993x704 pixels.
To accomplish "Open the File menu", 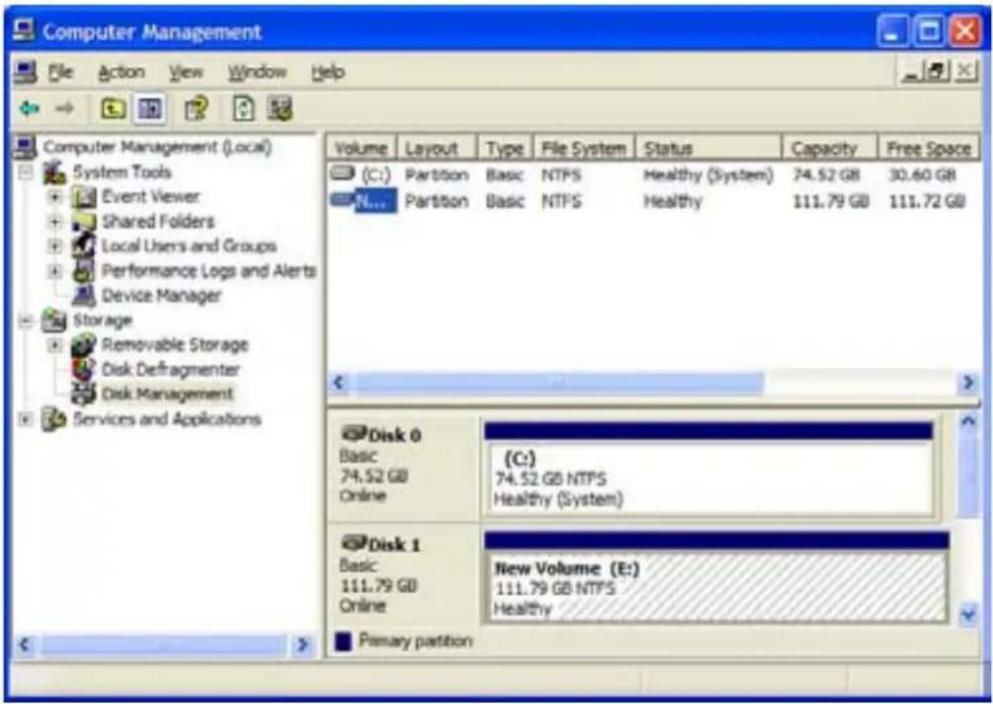I will coord(61,72).
